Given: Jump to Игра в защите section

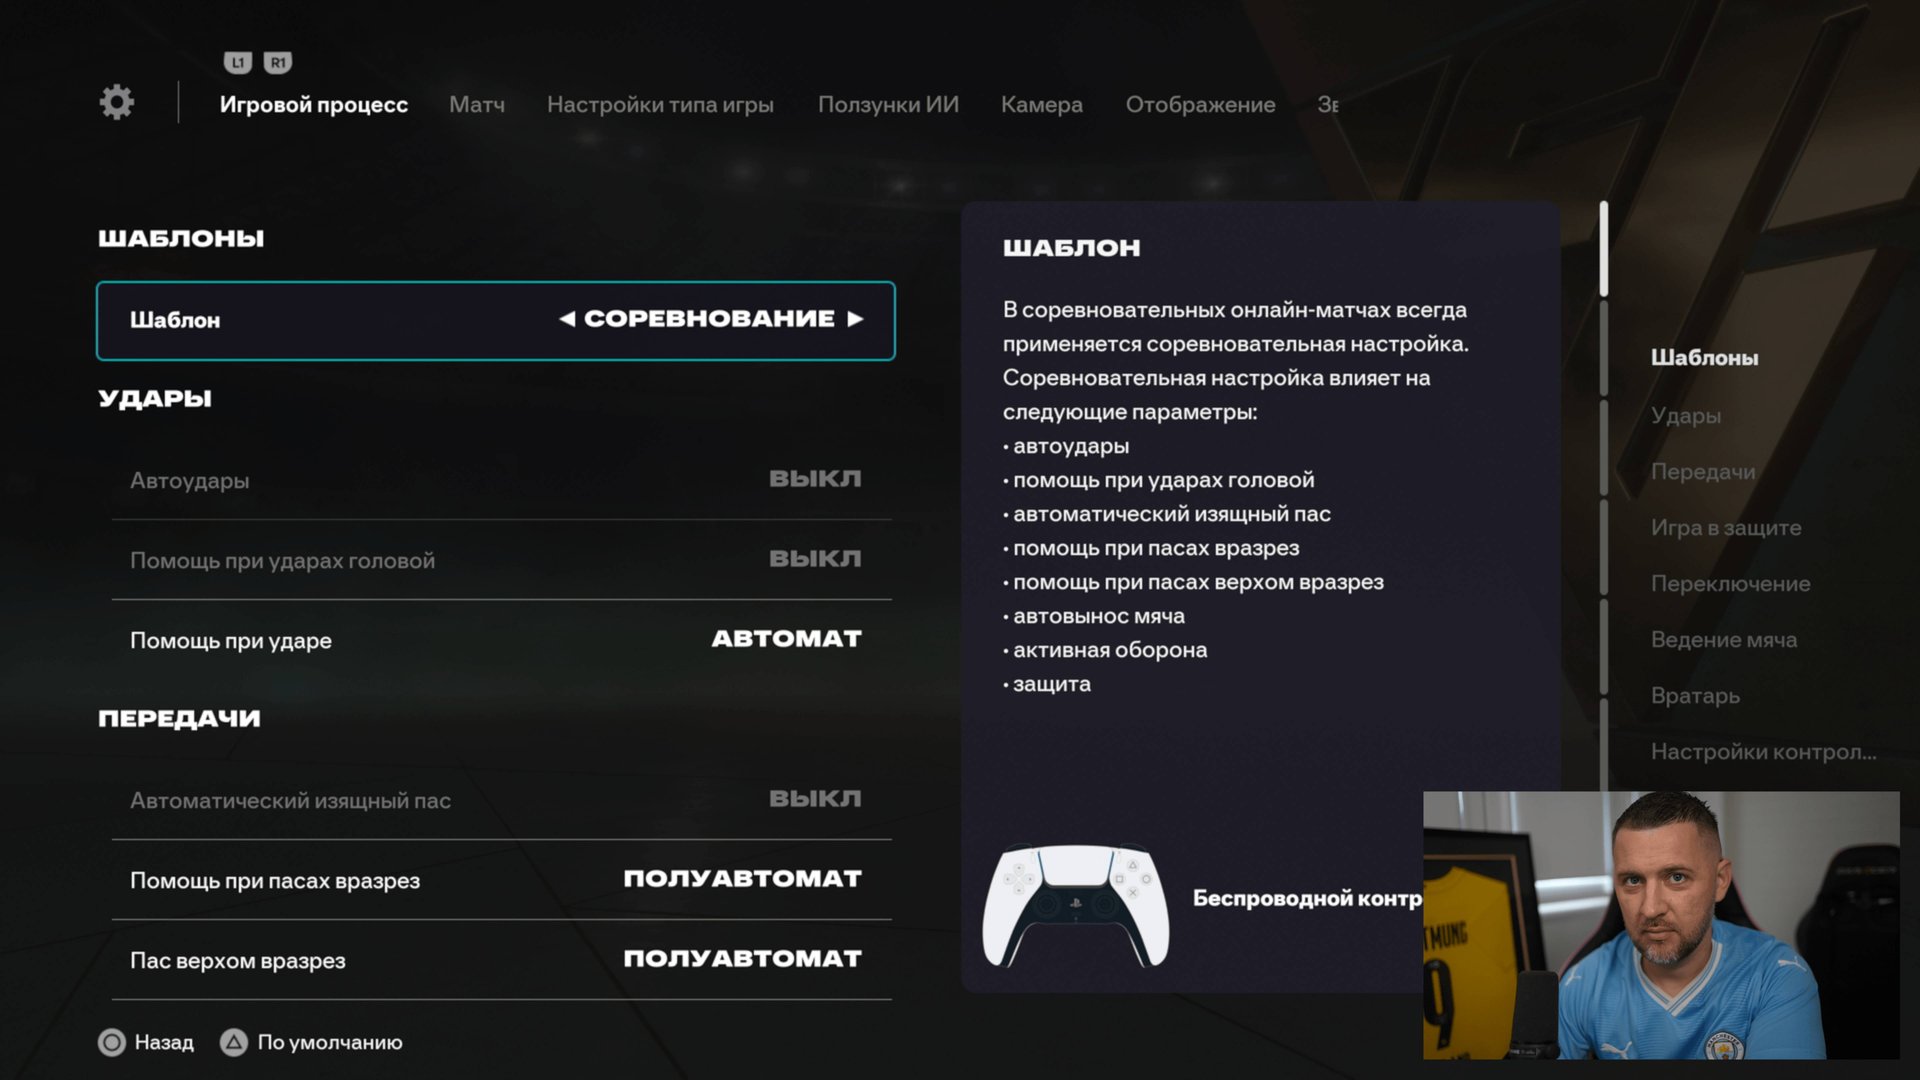Looking at the screenshot, I should pos(1726,527).
